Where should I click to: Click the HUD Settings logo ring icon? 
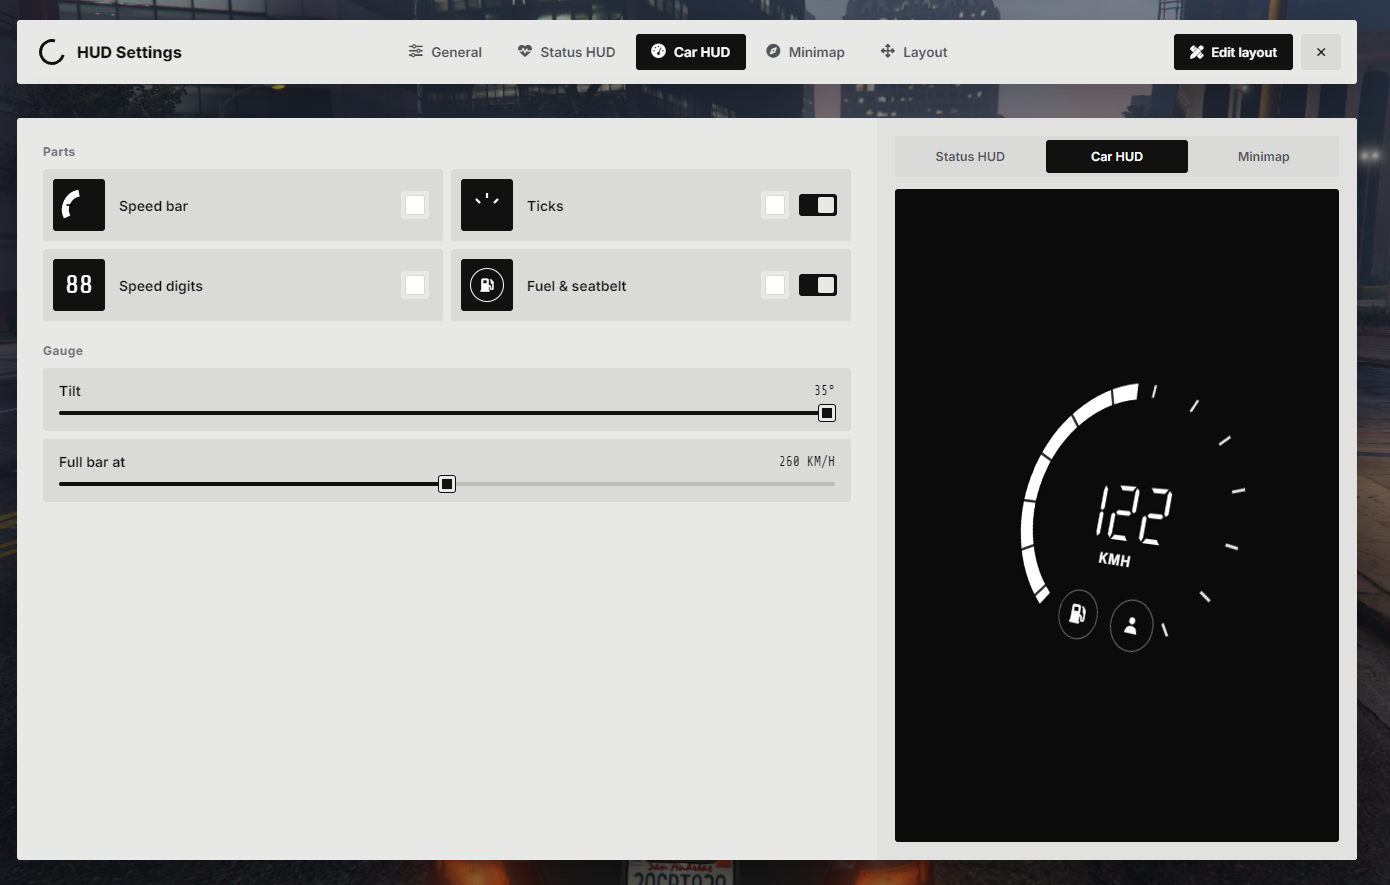52,52
